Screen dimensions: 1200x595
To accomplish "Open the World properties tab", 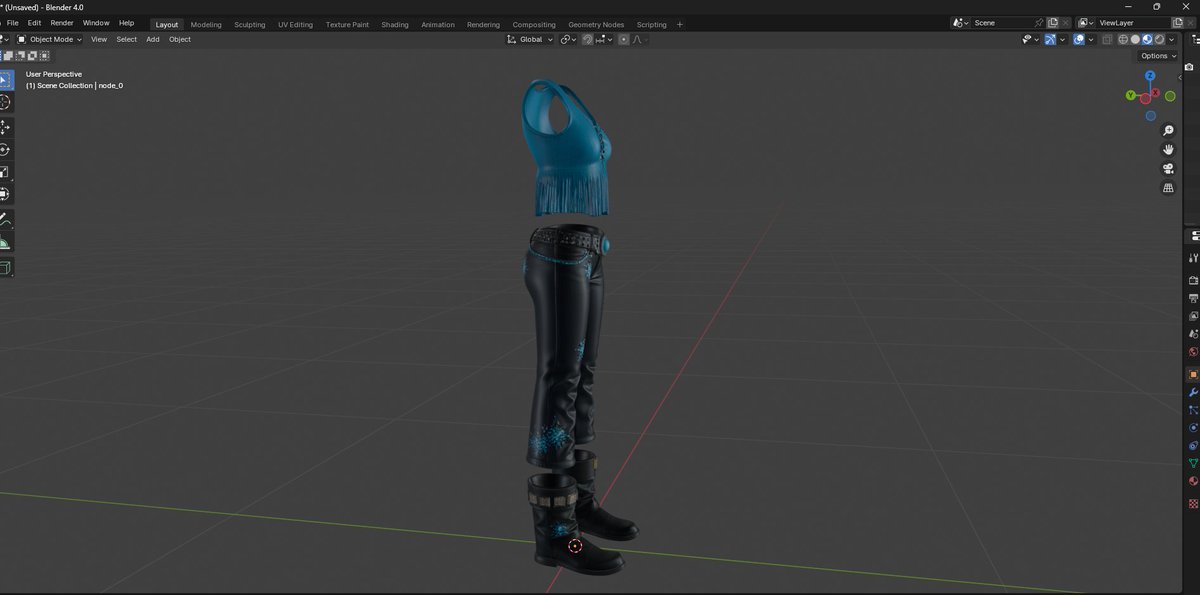I will coord(1193,352).
